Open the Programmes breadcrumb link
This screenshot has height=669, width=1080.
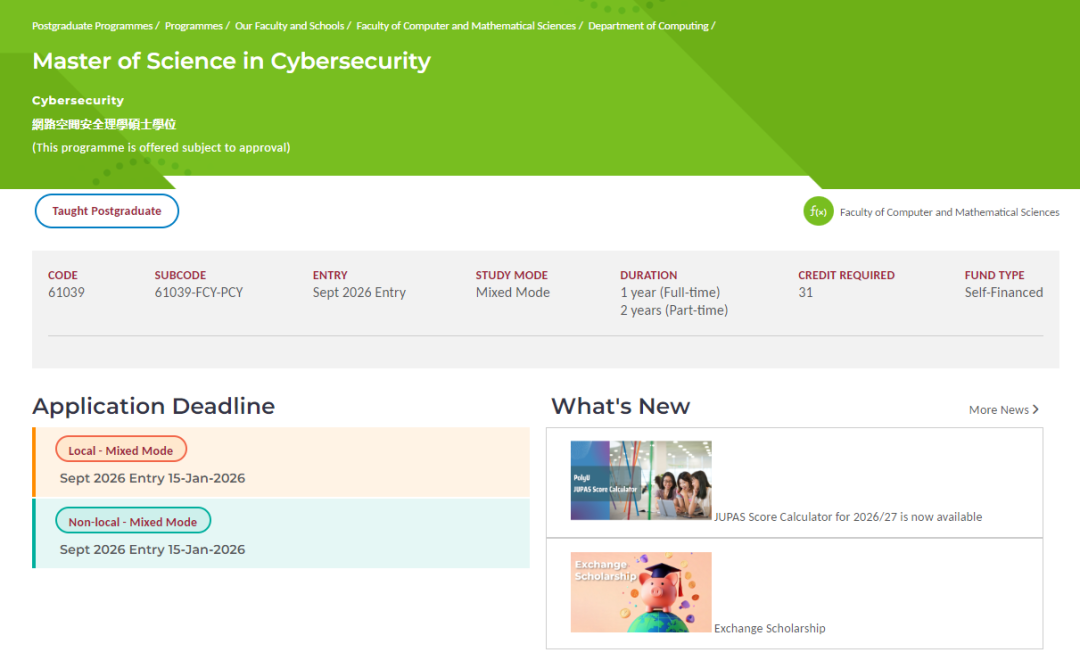pyautogui.click(x=194, y=26)
